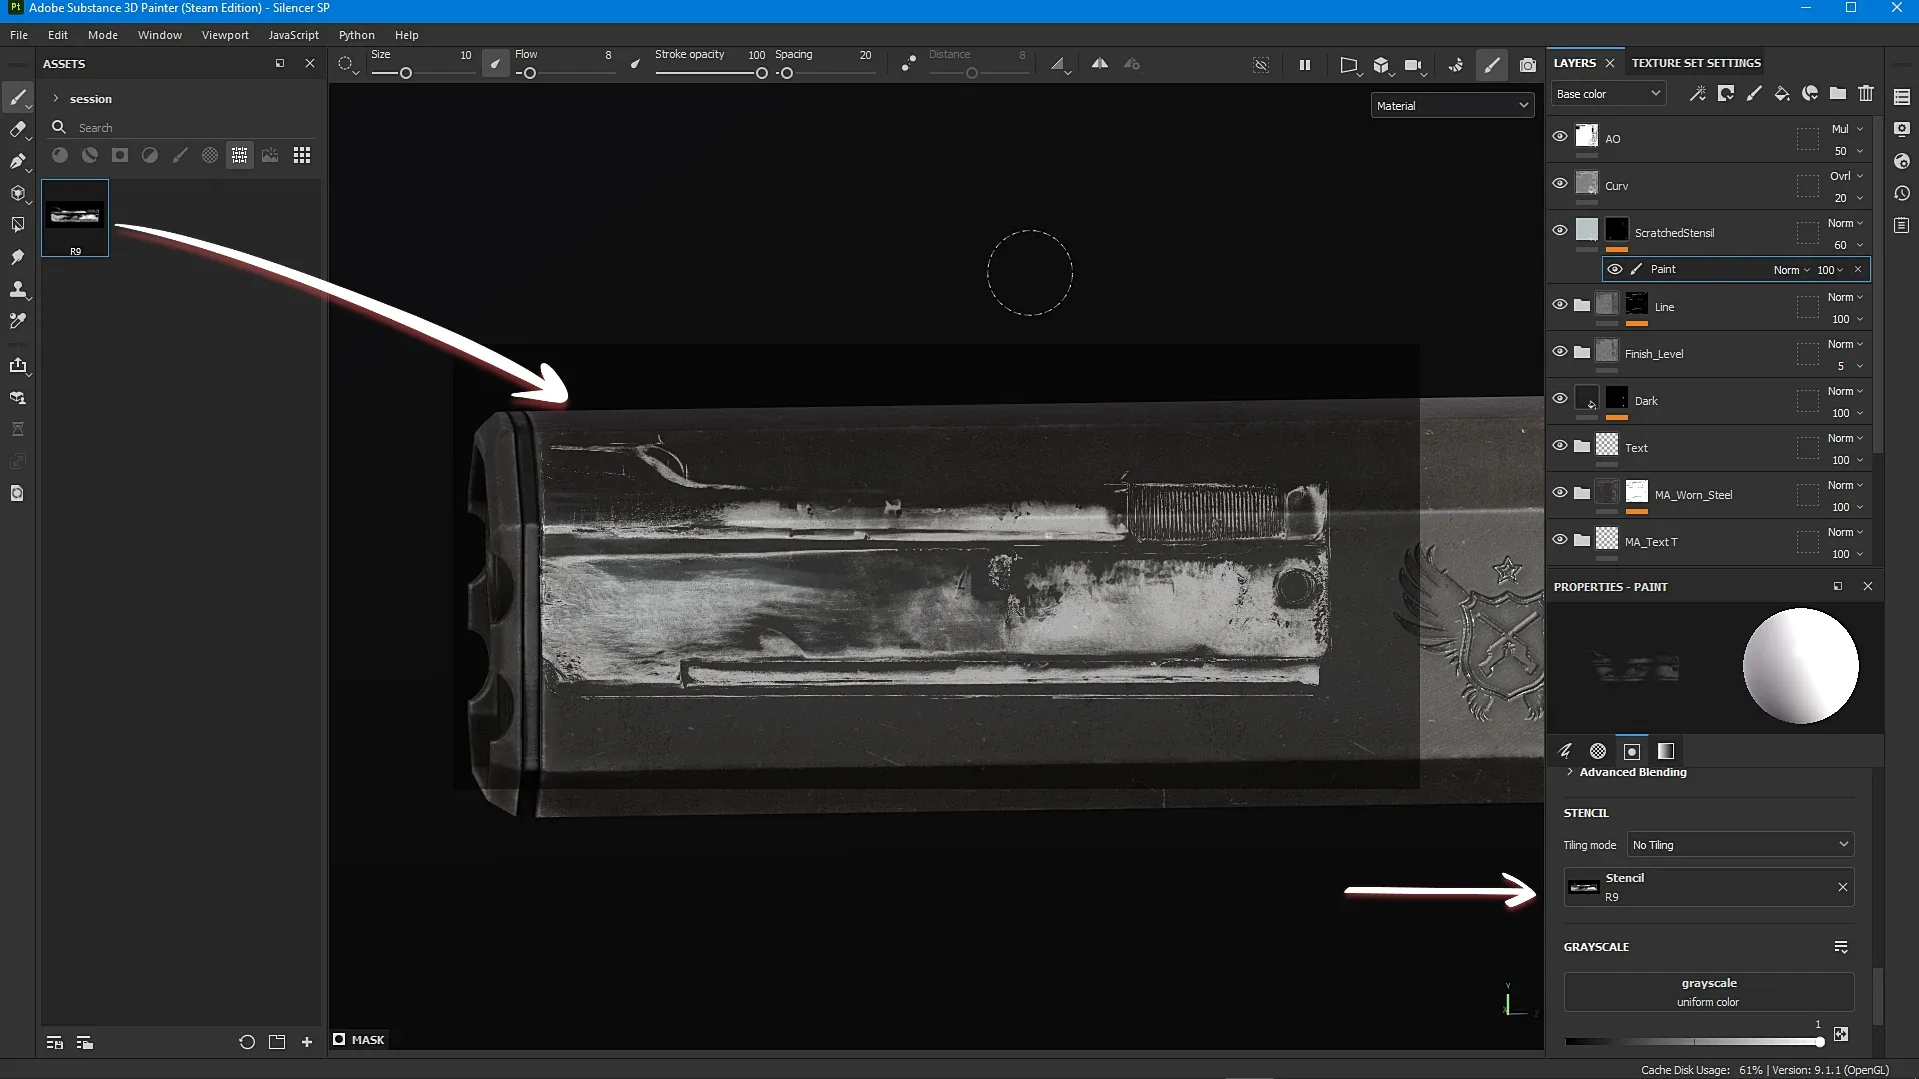Select the Clone stamp tool
The width and height of the screenshot is (1919, 1079).
(x=18, y=289)
